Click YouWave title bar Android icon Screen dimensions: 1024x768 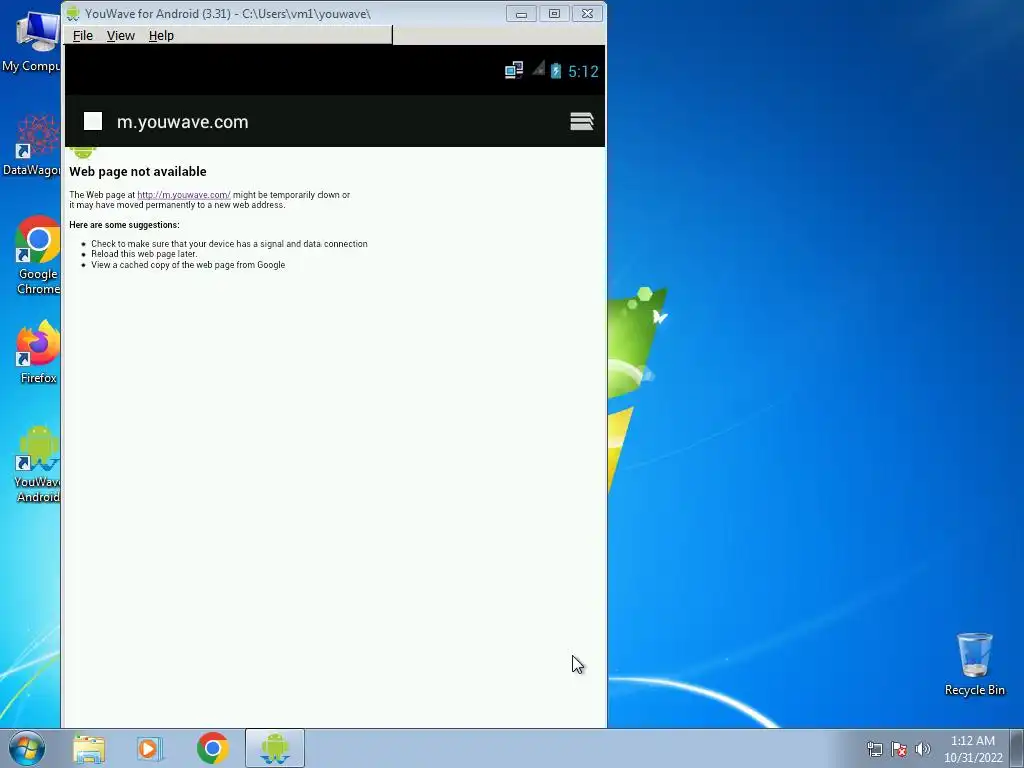(72, 13)
